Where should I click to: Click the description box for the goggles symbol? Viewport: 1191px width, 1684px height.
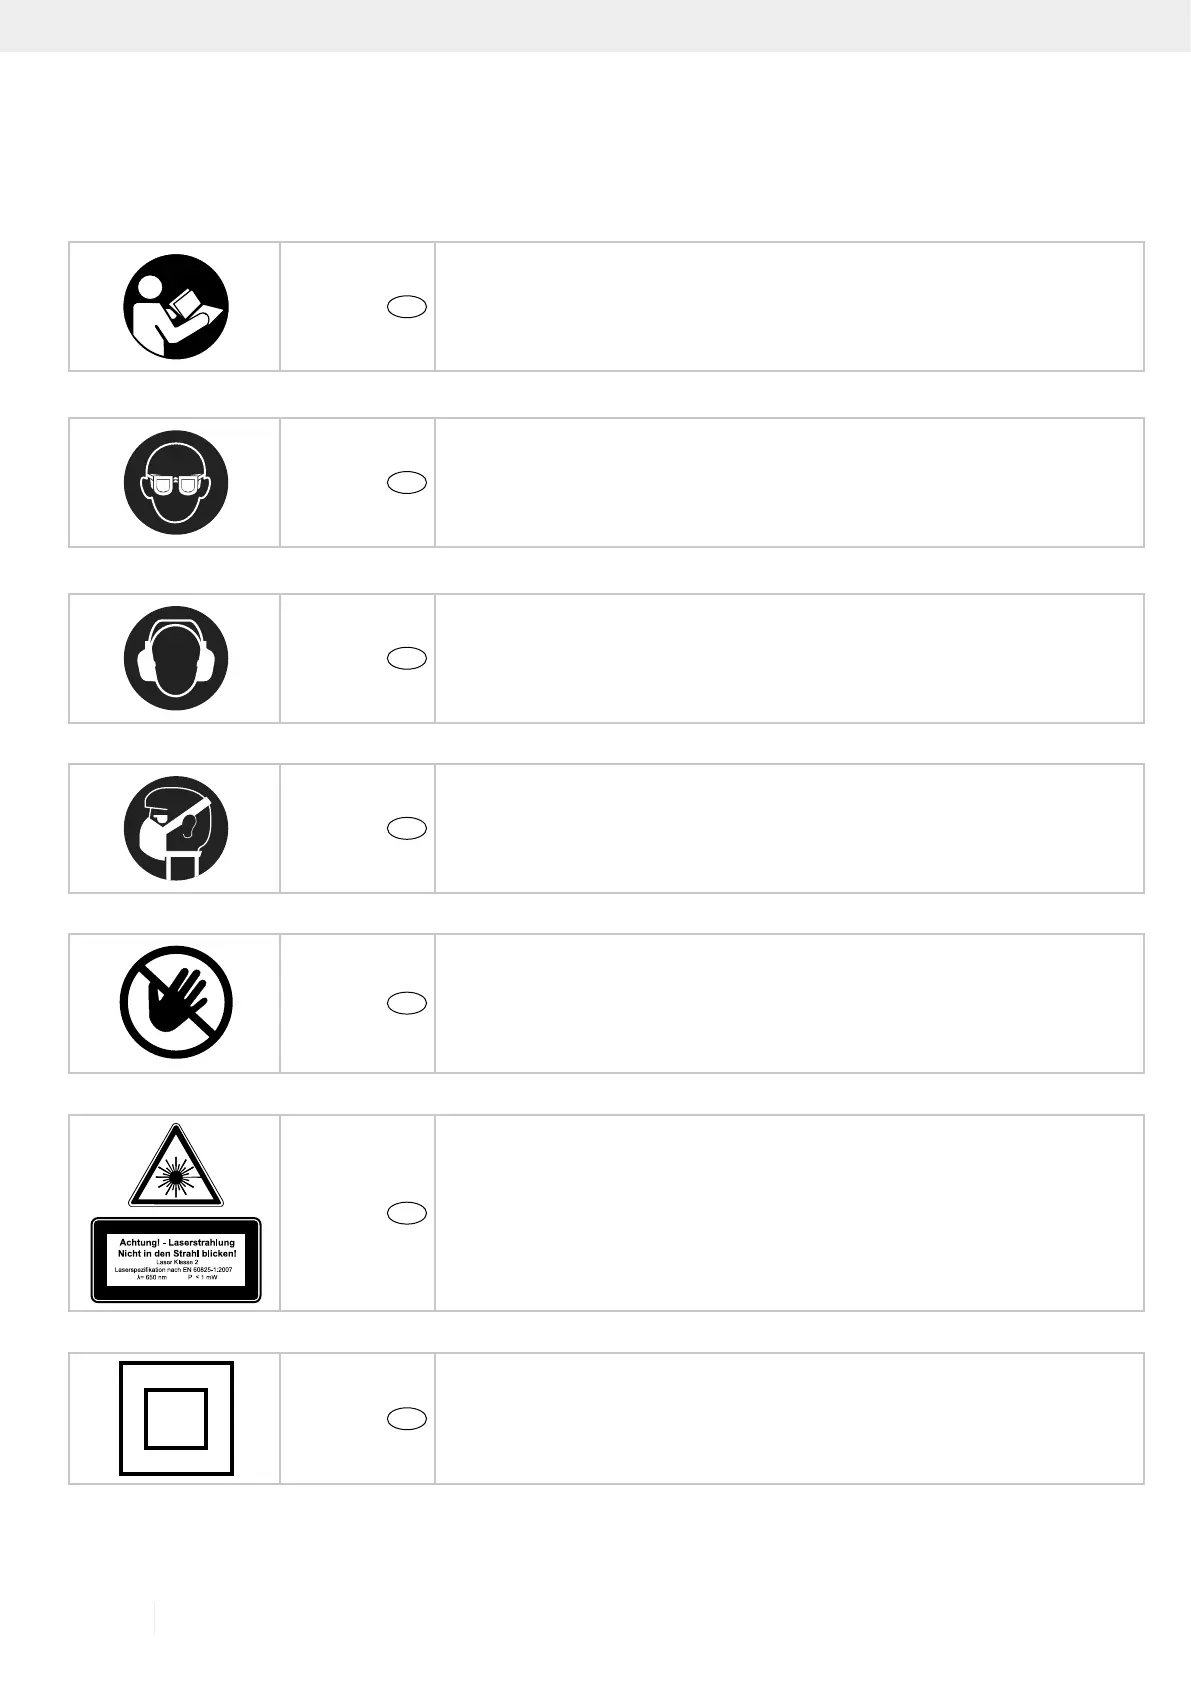(x=789, y=482)
